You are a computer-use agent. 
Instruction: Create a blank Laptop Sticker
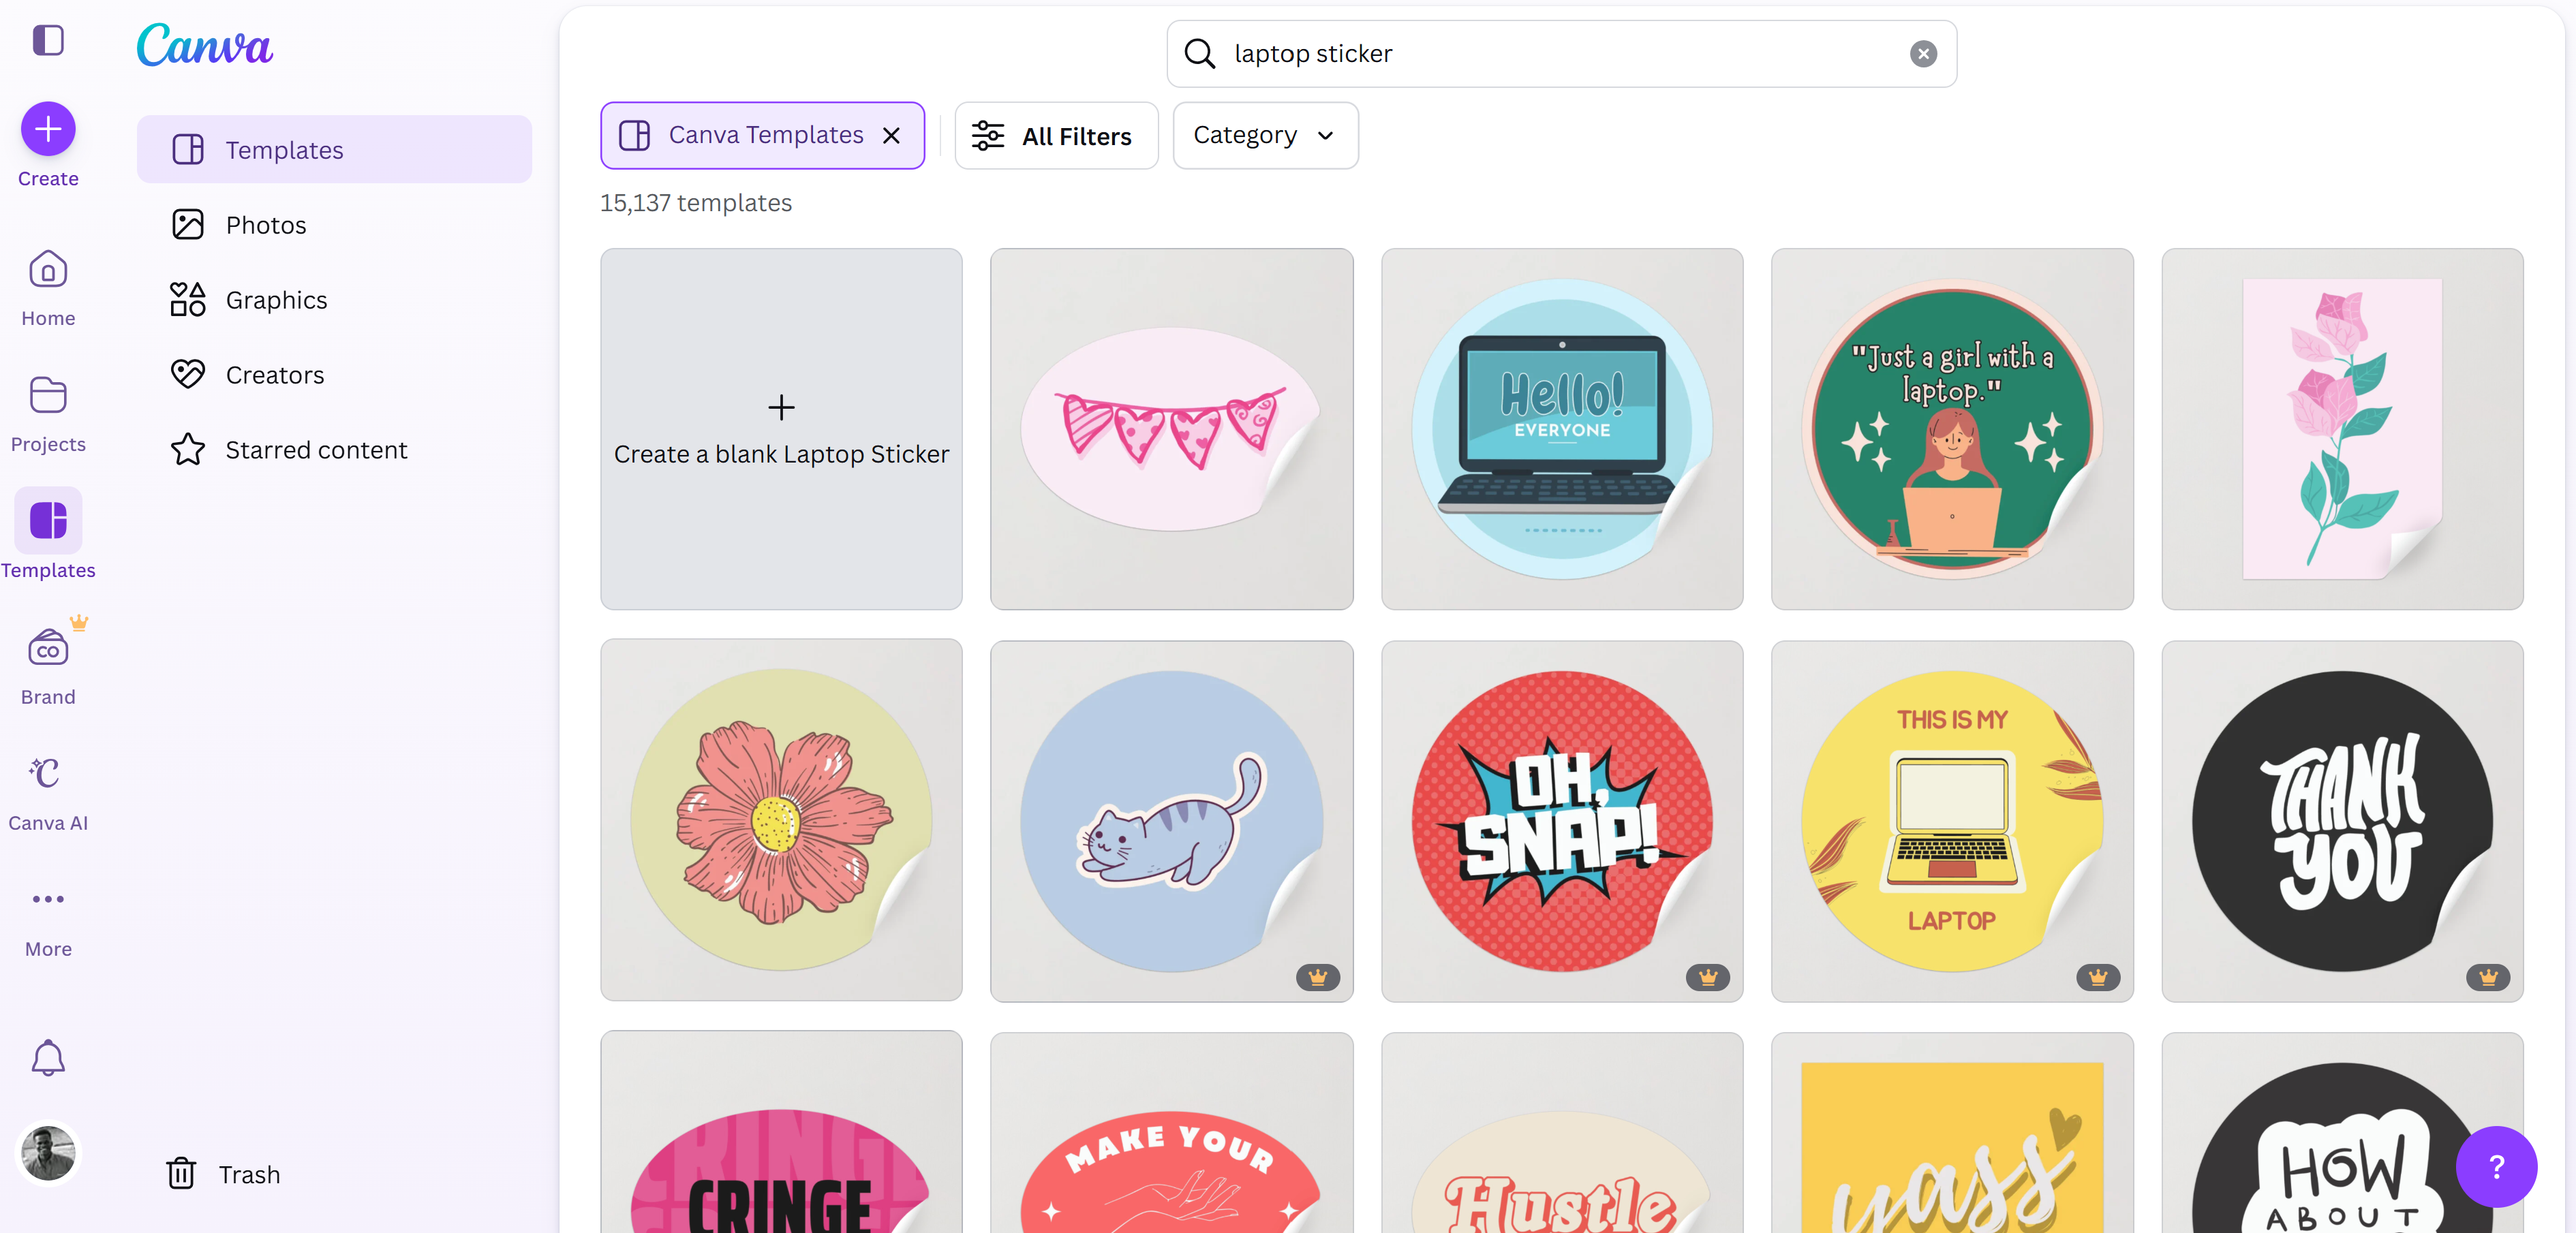[781, 429]
